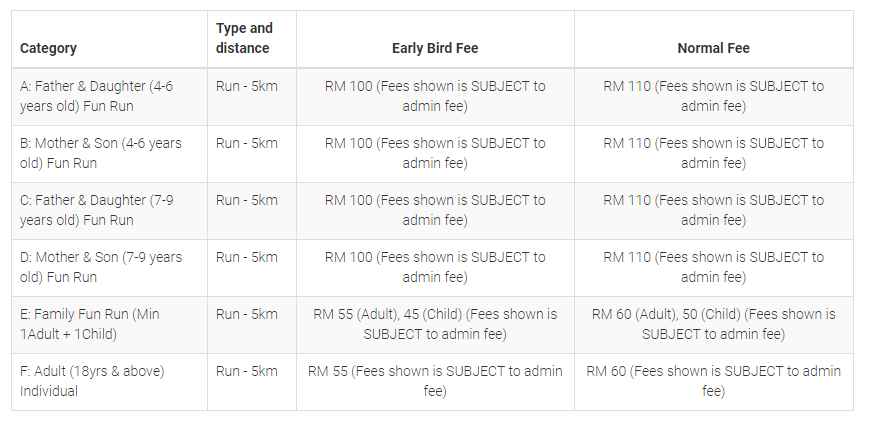Select early bird RM 100 fee for category A

(x=435, y=96)
